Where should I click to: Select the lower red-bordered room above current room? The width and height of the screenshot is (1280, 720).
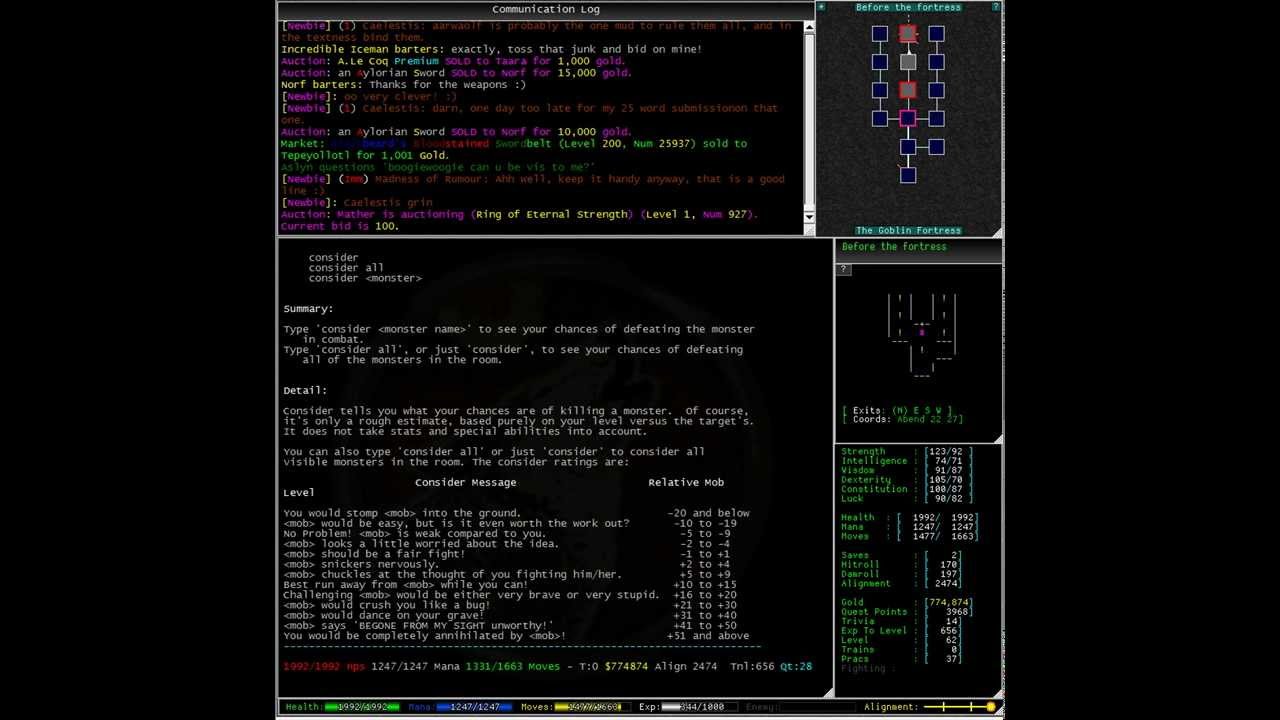click(907, 90)
